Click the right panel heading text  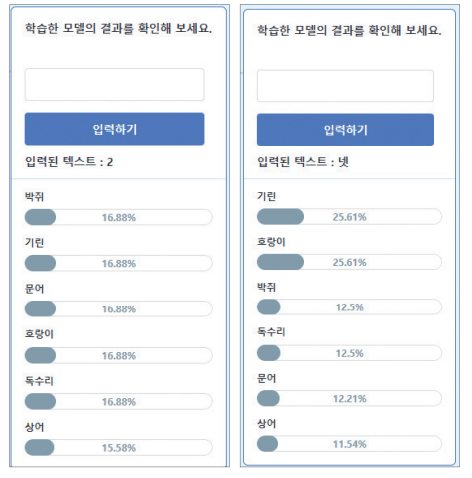349,30
